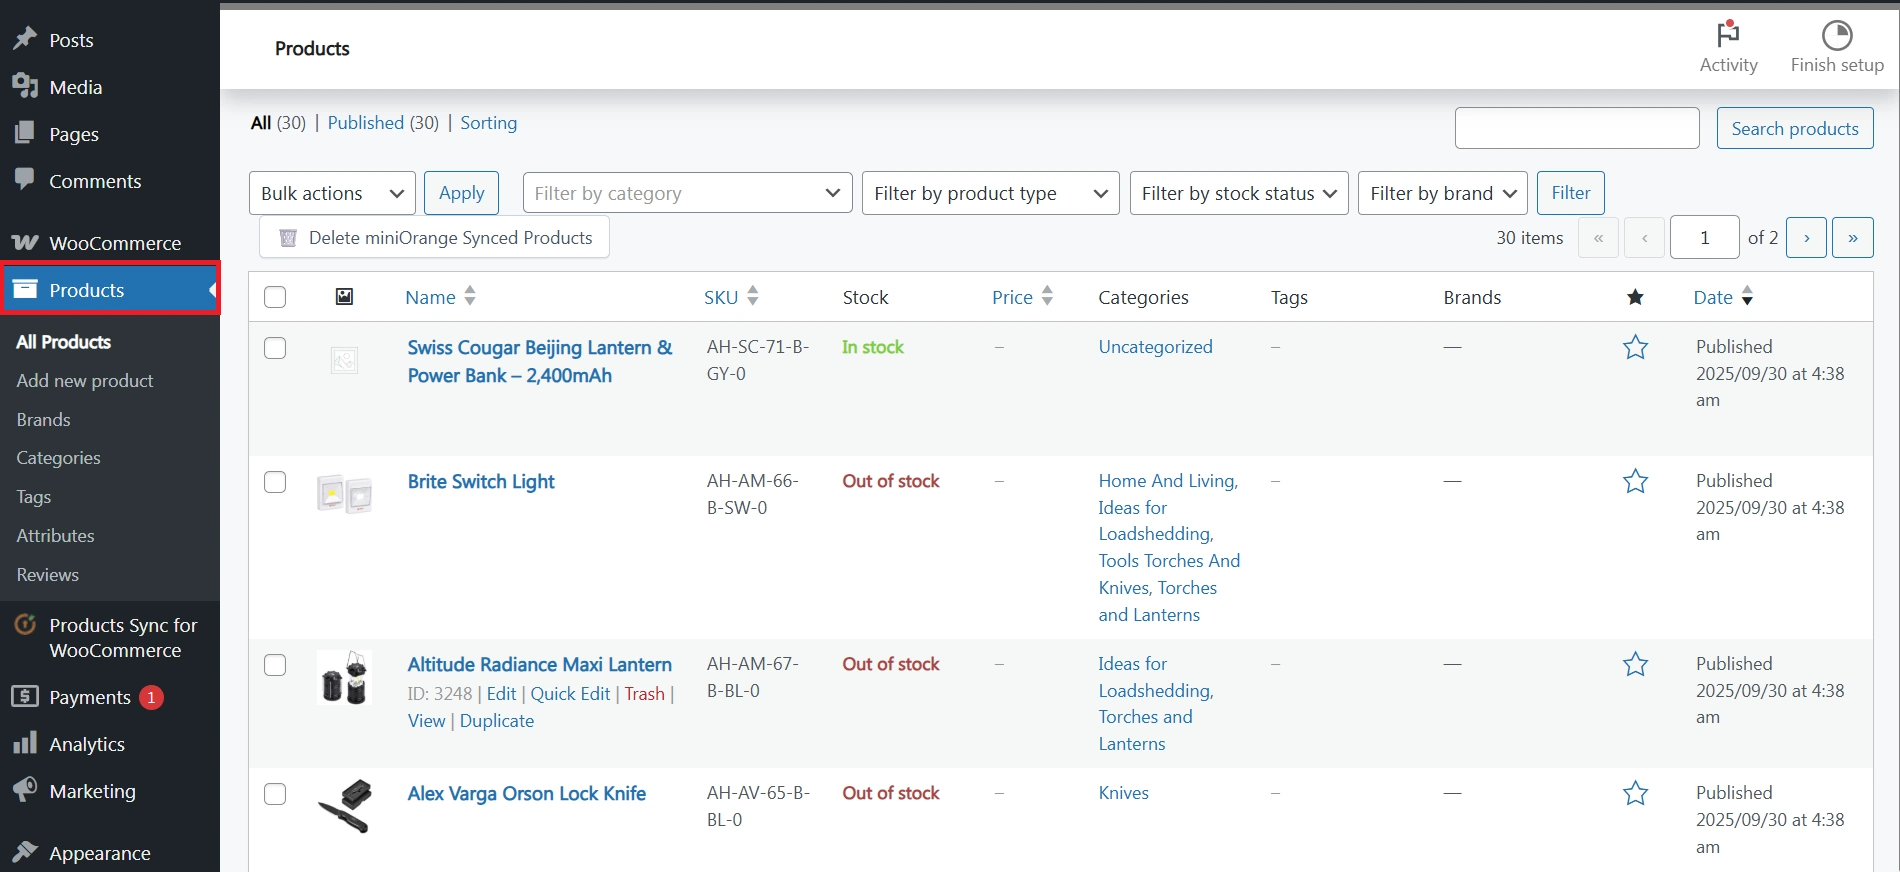Click the WooCommerce logo icon
Image resolution: width=1900 pixels, height=872 pixels.
click(25, 243)
